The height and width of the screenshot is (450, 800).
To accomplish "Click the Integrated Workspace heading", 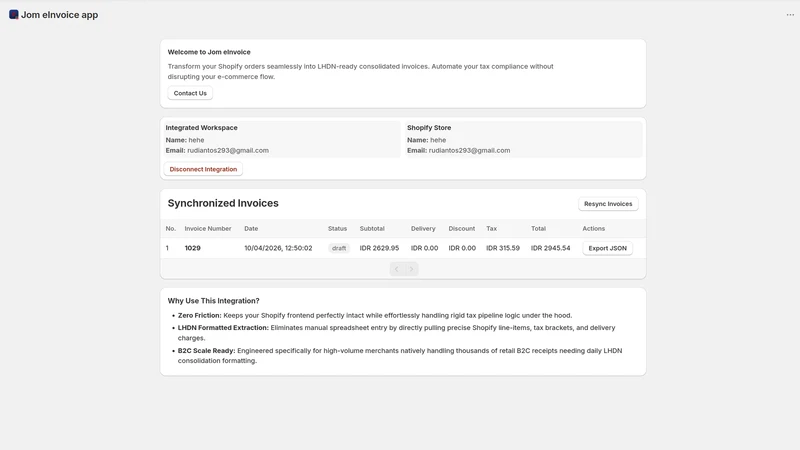I will pos(201,128).
